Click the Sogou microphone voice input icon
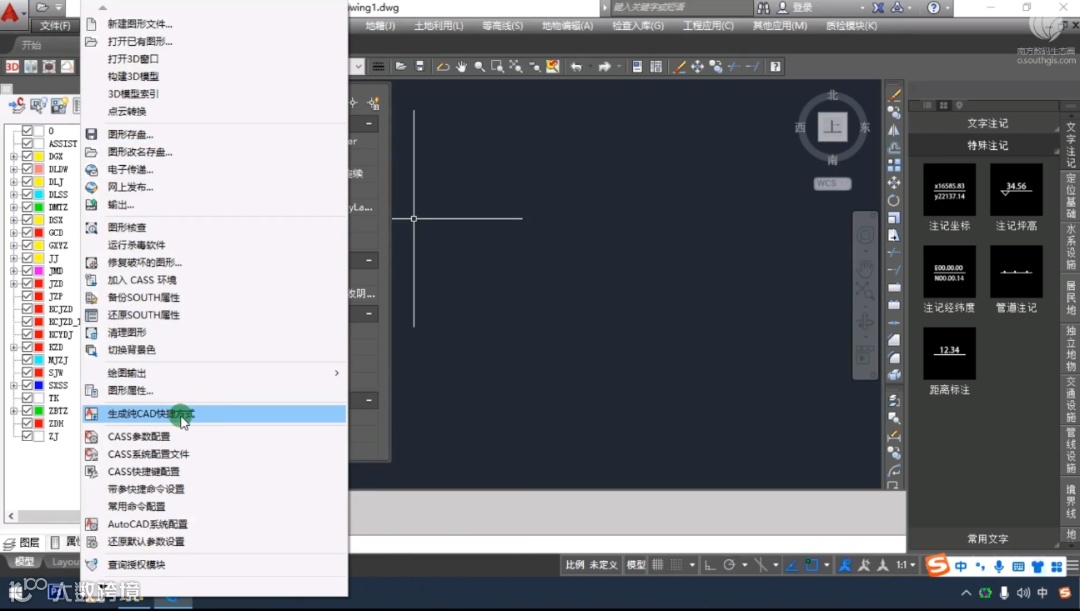 click(x=999, y=566)
